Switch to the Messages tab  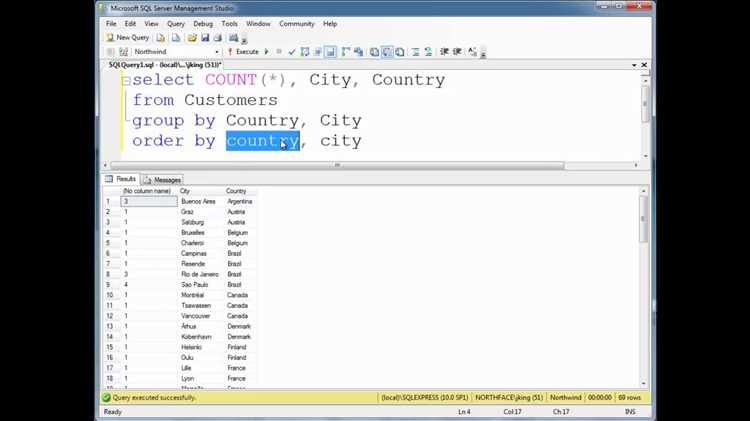(162, 180)
